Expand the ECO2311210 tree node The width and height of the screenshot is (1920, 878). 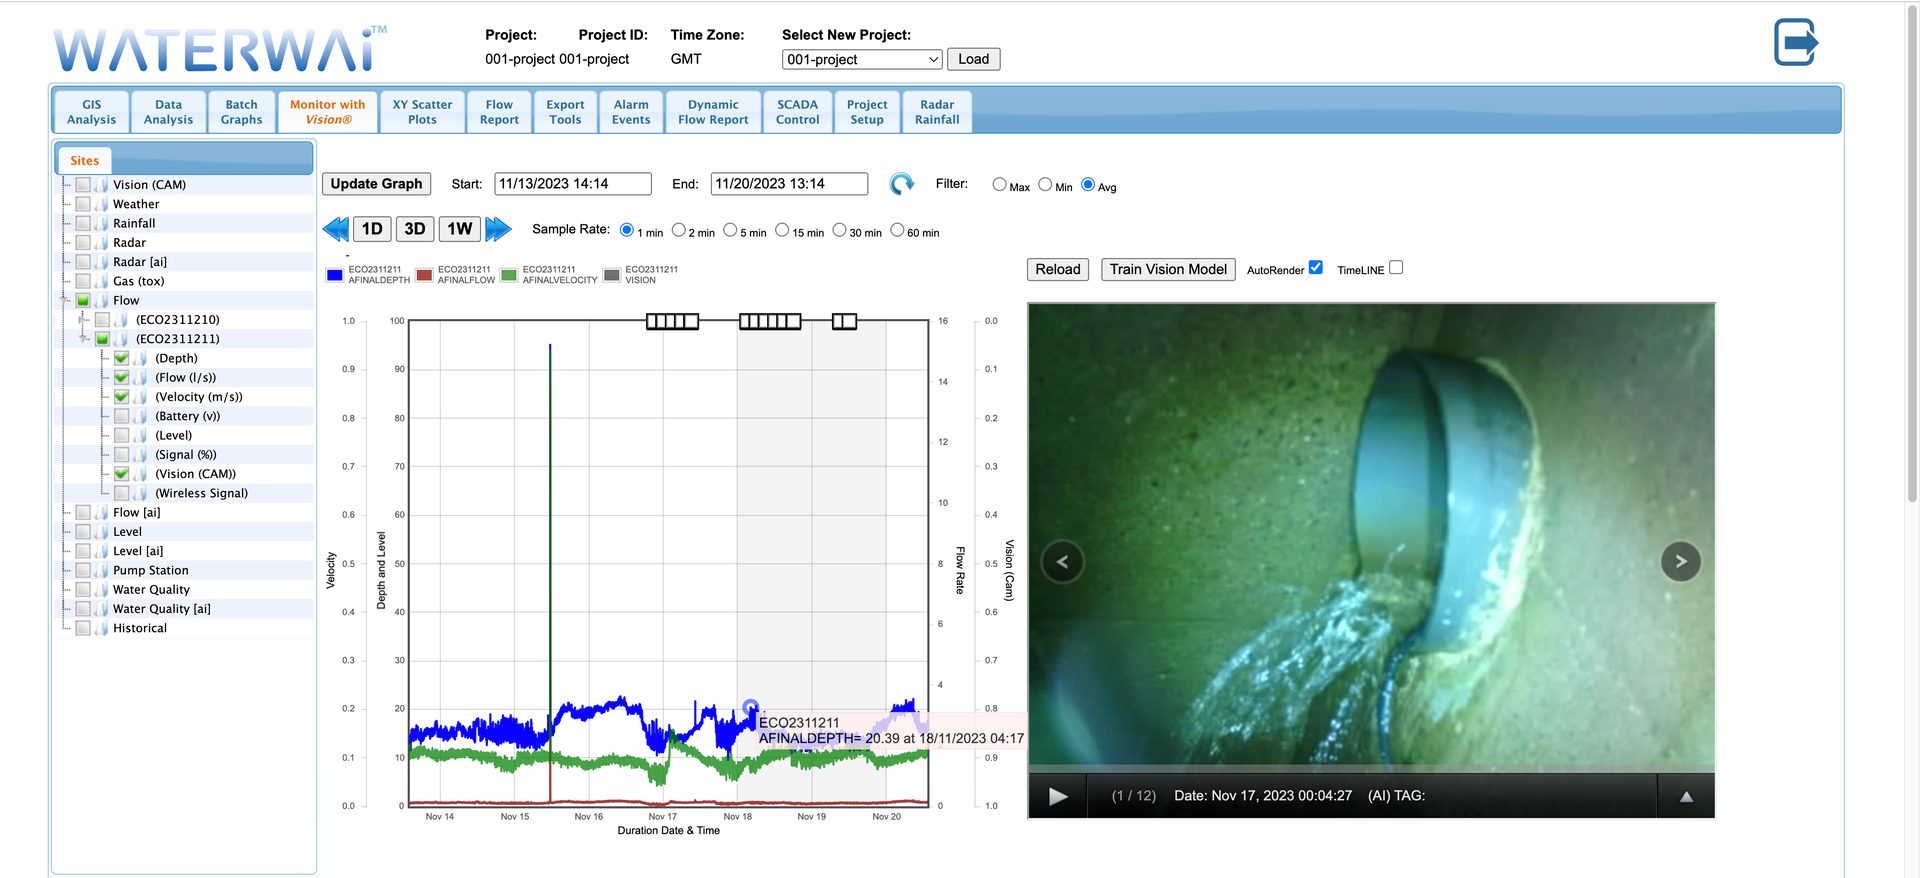coord(84,320)
